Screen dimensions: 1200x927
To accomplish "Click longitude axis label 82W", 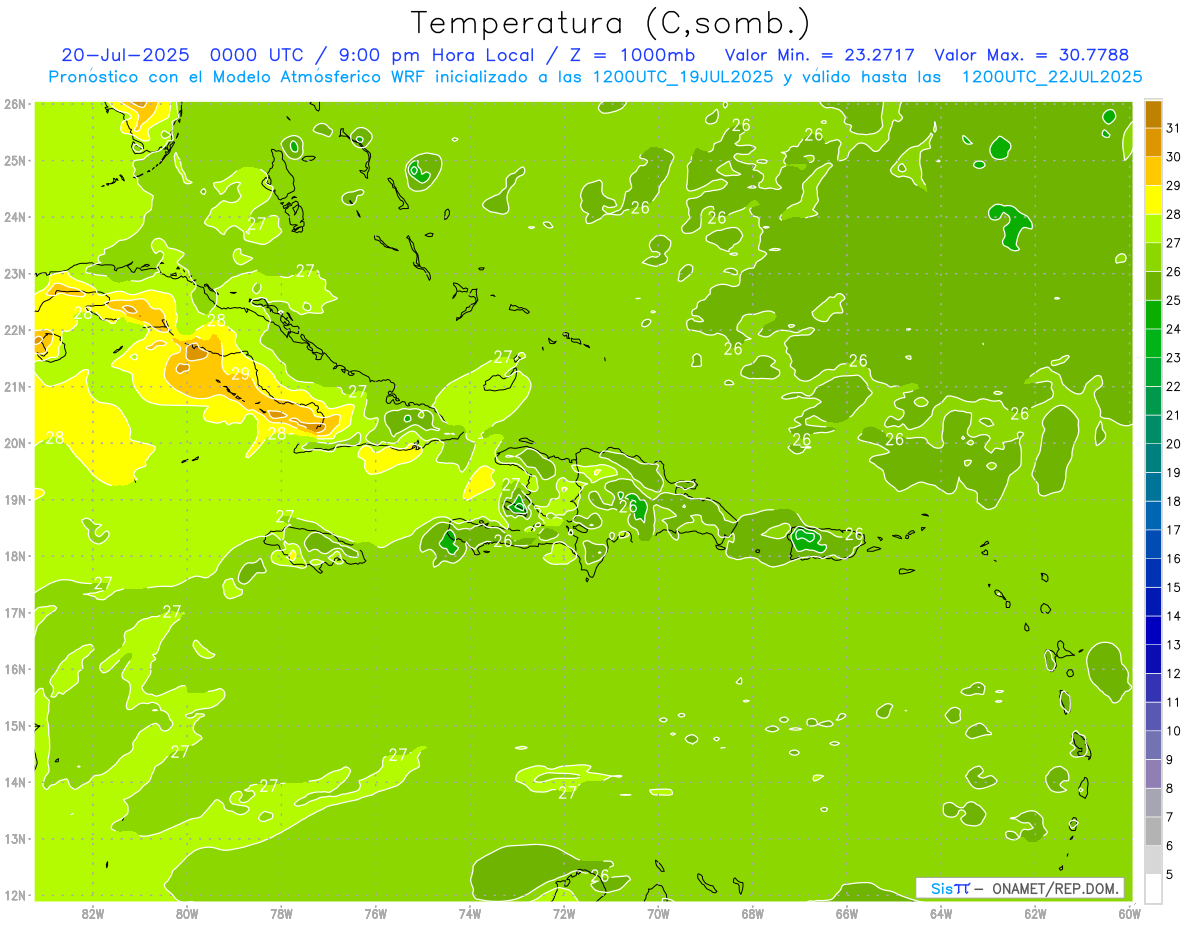I will pos(92,914).
